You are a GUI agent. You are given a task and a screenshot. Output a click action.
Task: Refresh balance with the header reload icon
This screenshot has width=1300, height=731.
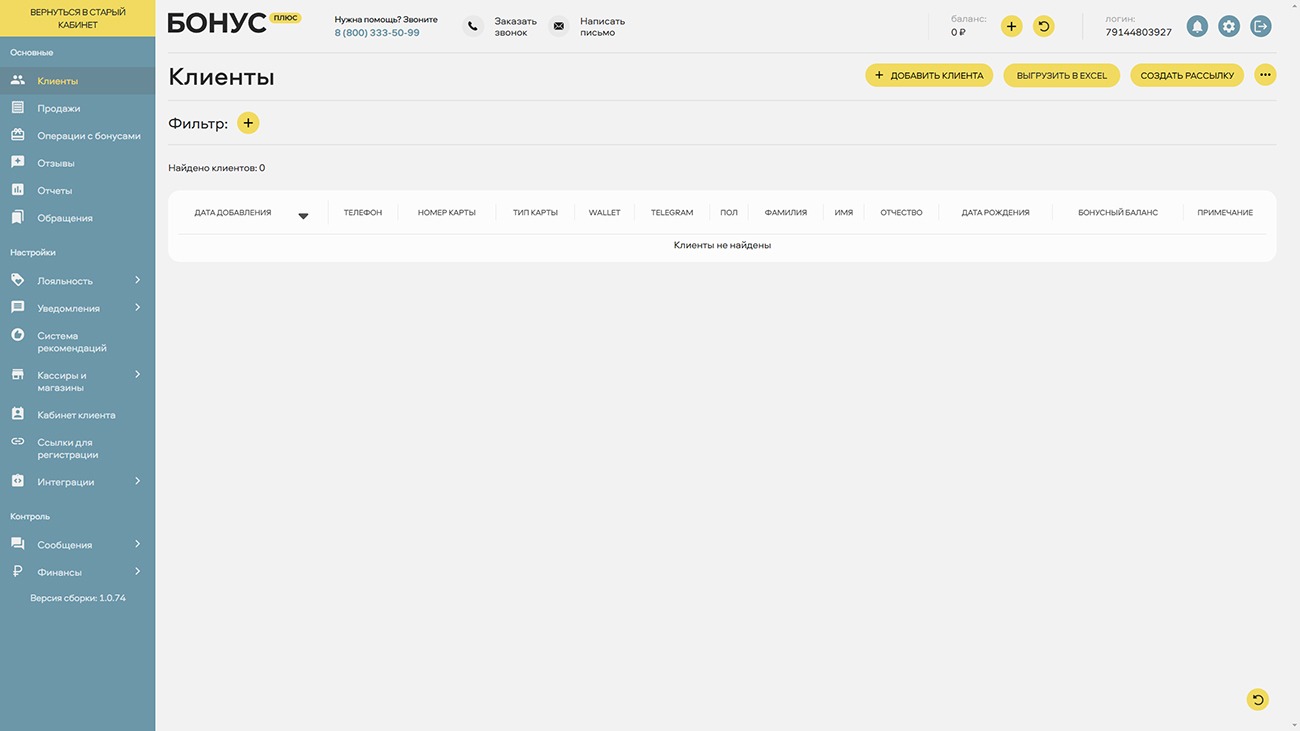pyautogui.click(x=1043, y=27)
